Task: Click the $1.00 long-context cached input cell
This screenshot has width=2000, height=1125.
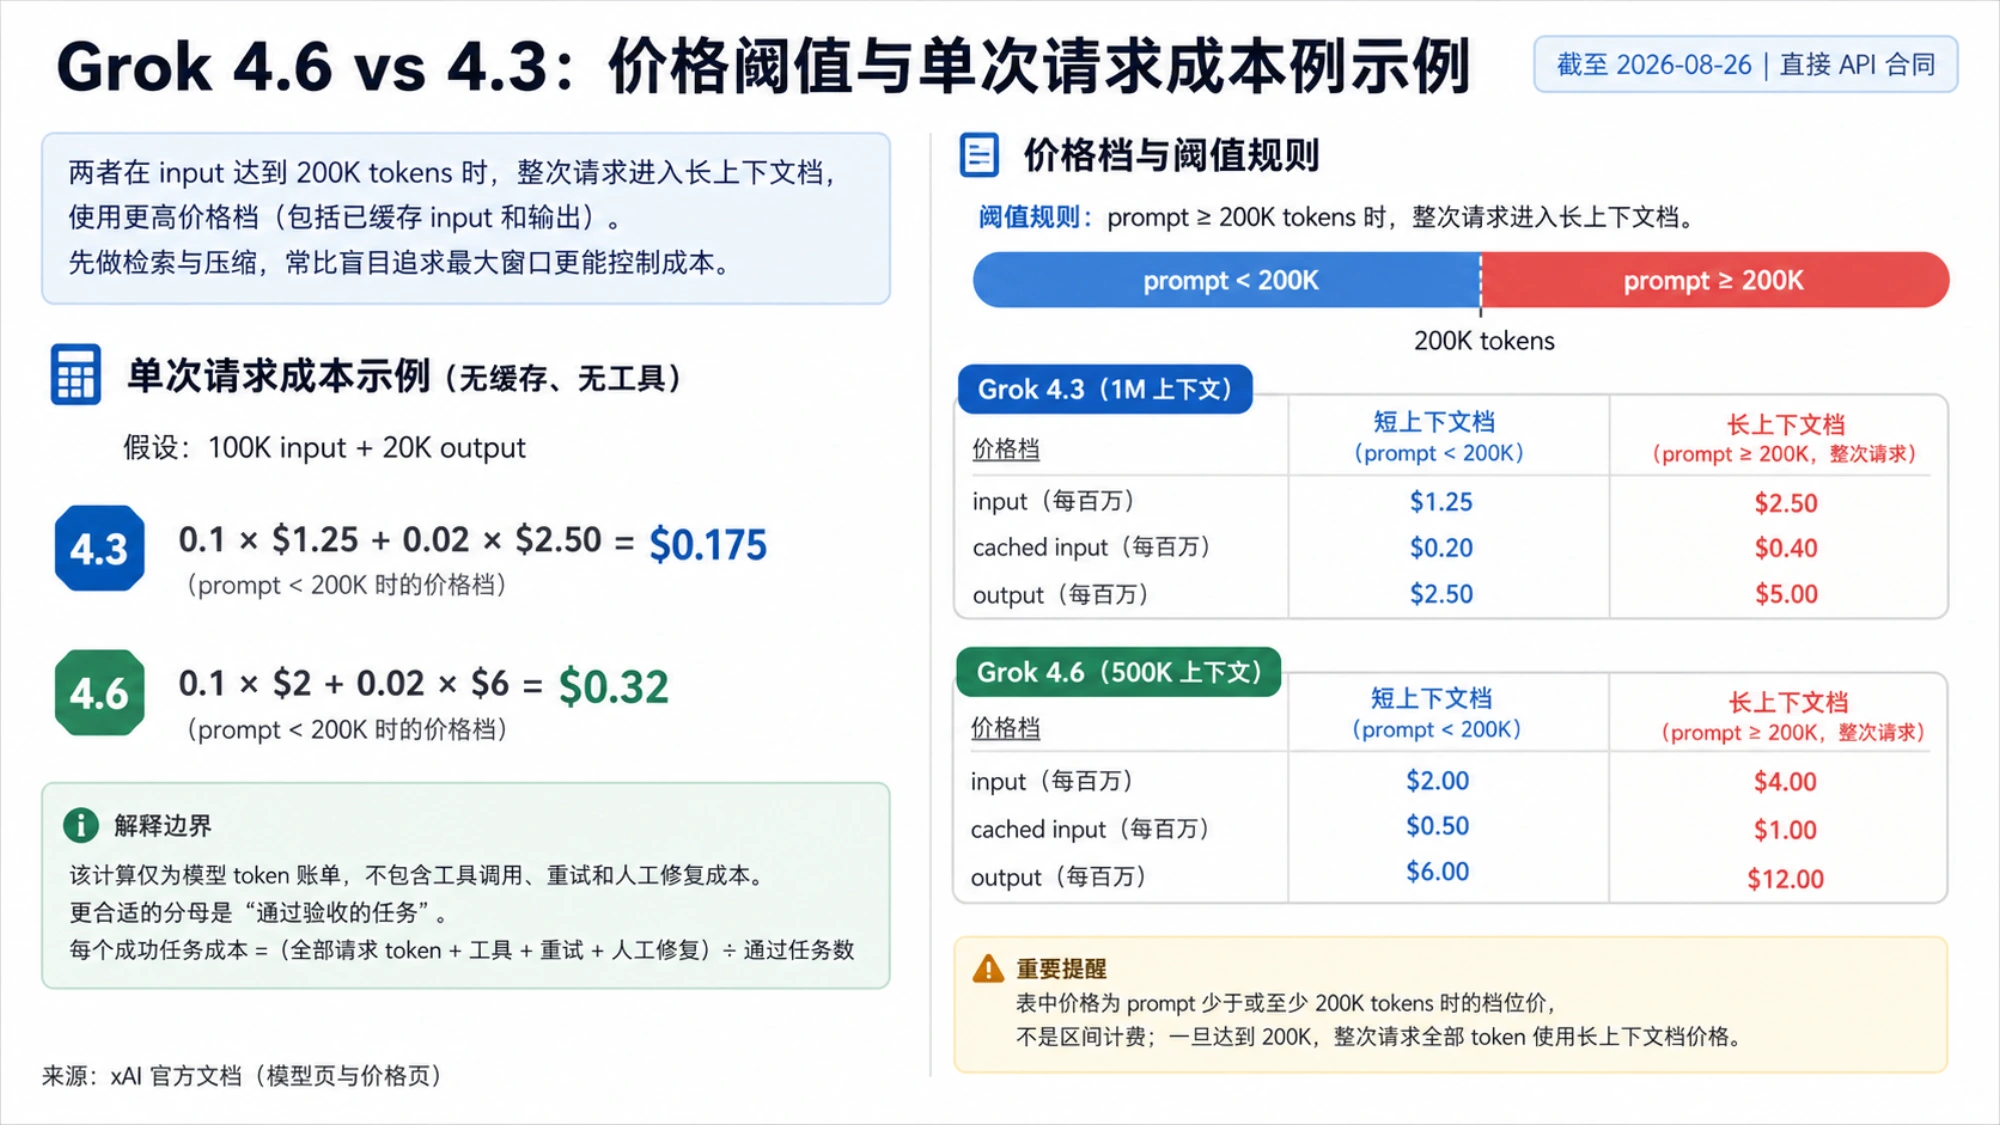Action: 1785,830
